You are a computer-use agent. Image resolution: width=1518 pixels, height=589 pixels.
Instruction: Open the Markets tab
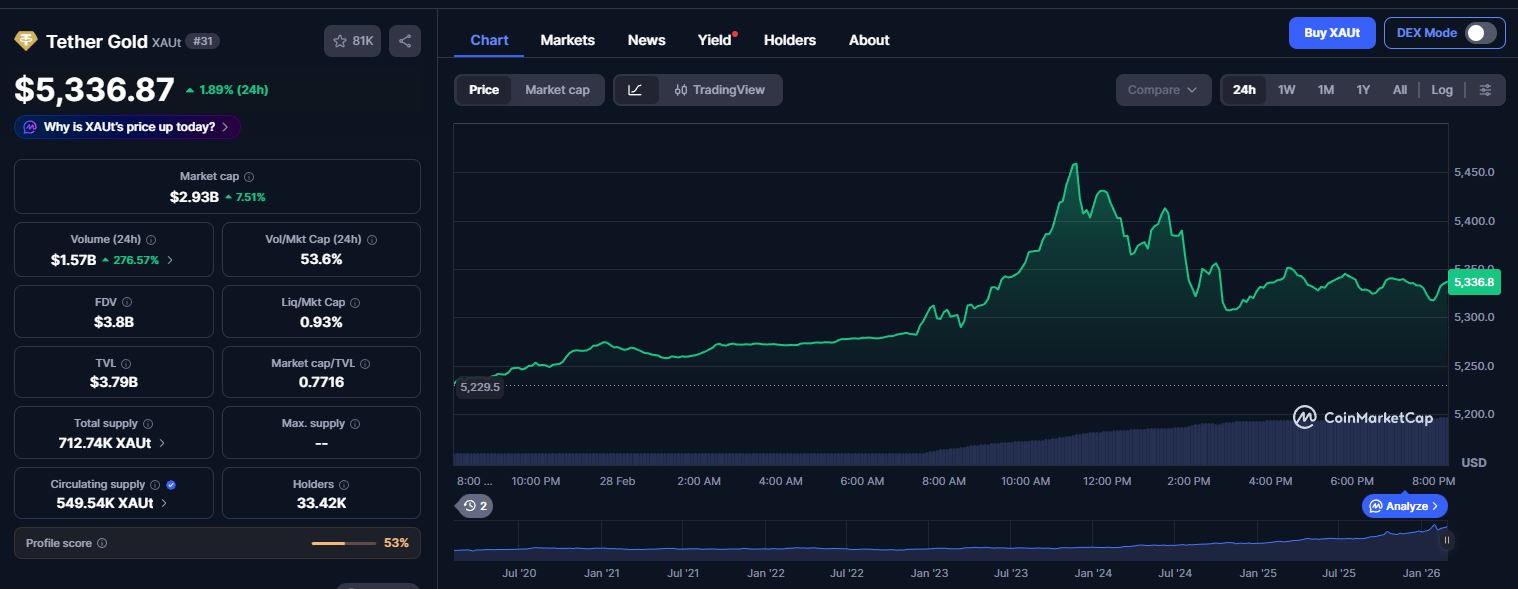(567, 40)
